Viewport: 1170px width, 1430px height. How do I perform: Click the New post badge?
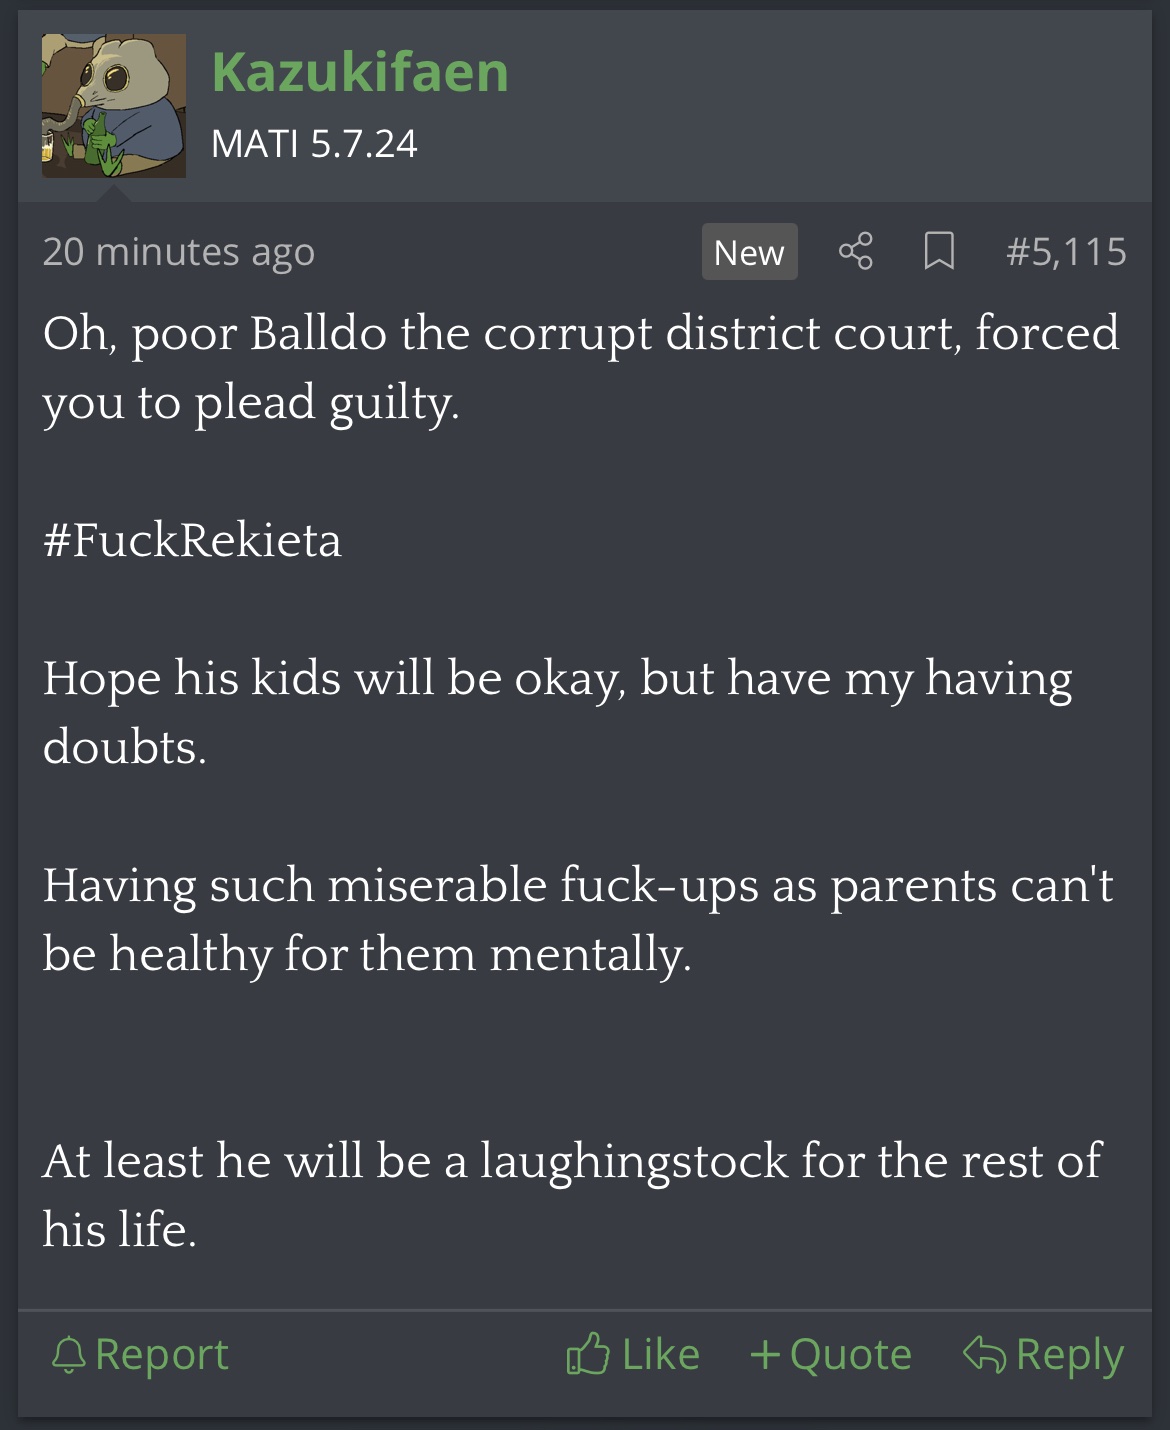[x=749, y=252]
